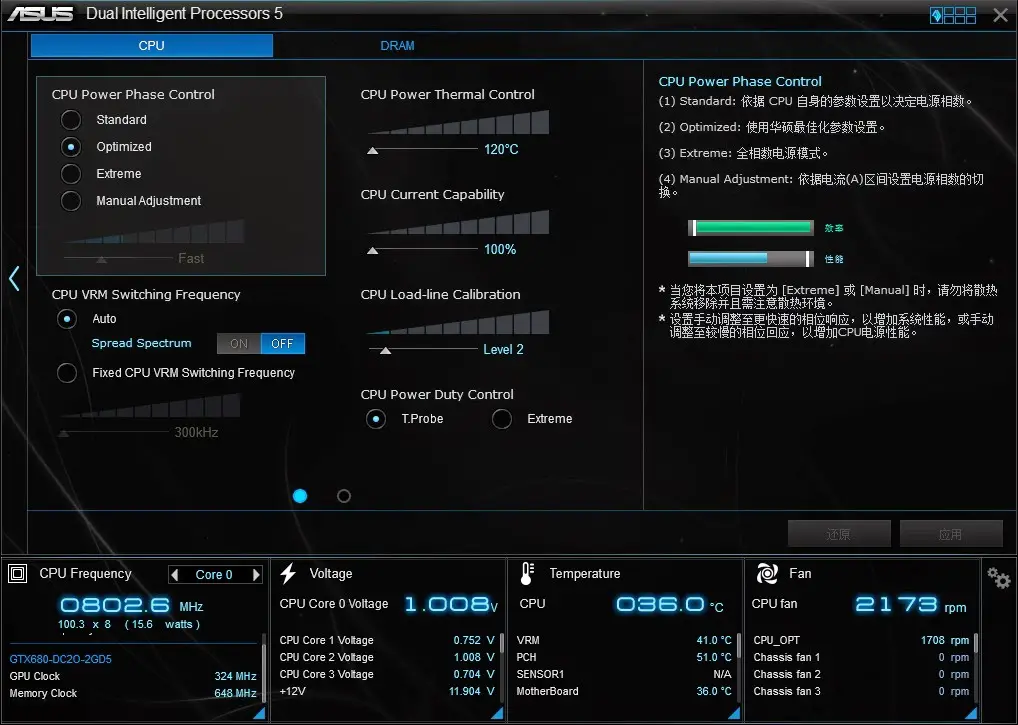Viewport: 1018px width, 725px height.
Task: Show next core with right arrow
Action: 256,574
